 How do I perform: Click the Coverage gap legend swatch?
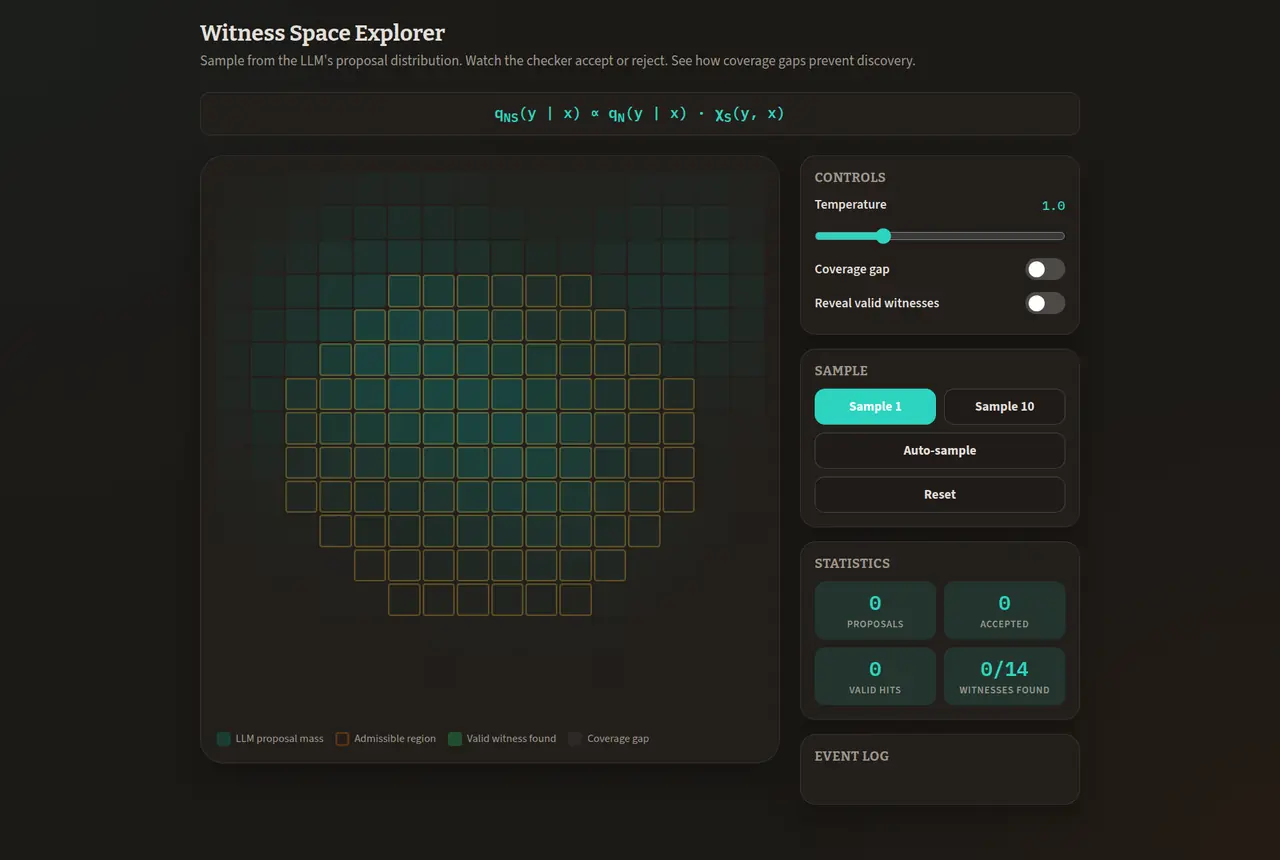tap(575, 739)
